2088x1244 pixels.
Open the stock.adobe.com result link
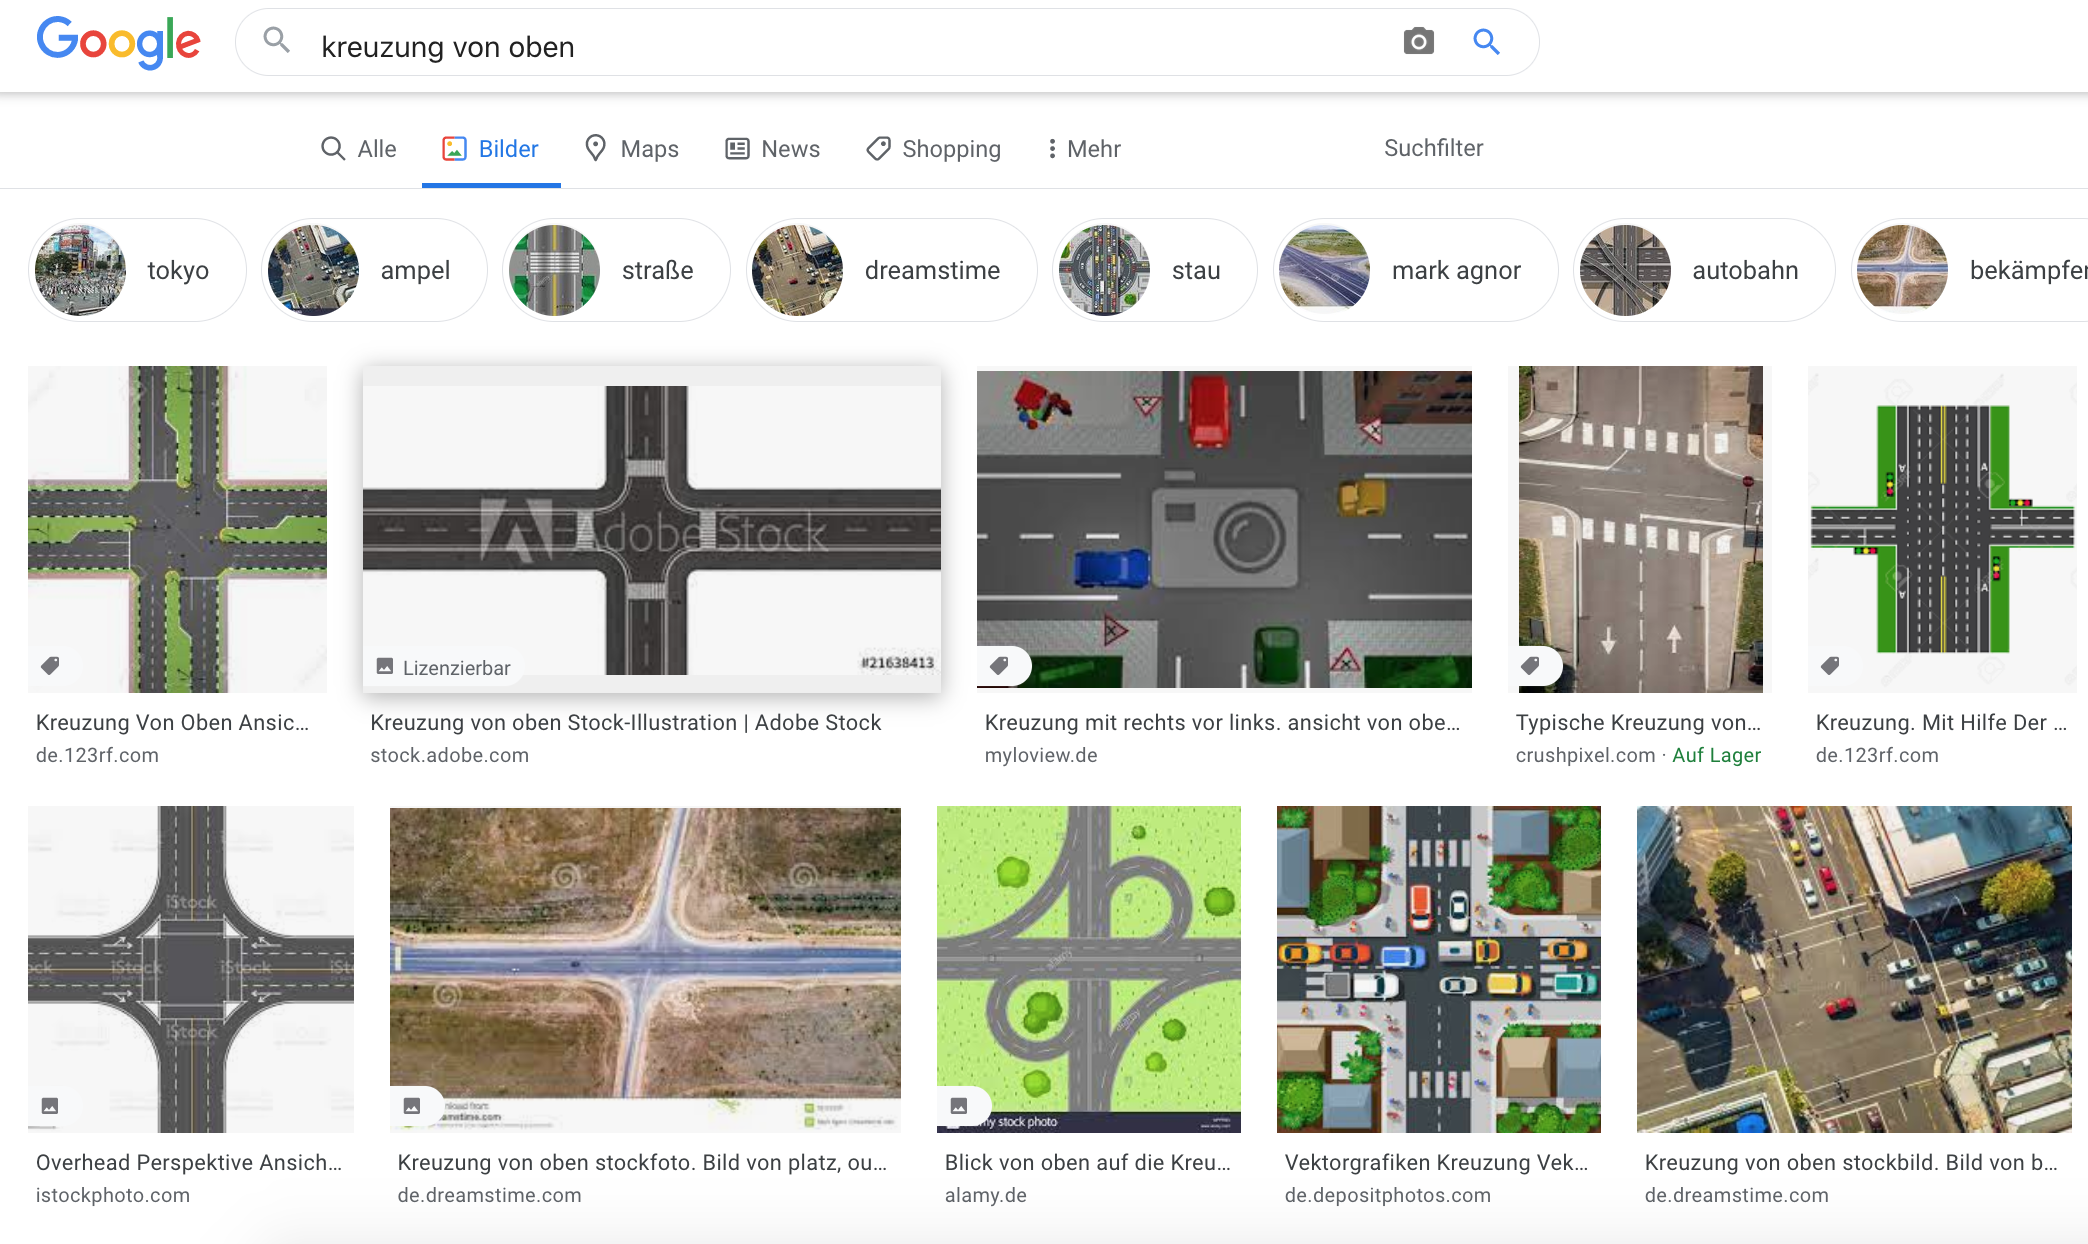449,755
